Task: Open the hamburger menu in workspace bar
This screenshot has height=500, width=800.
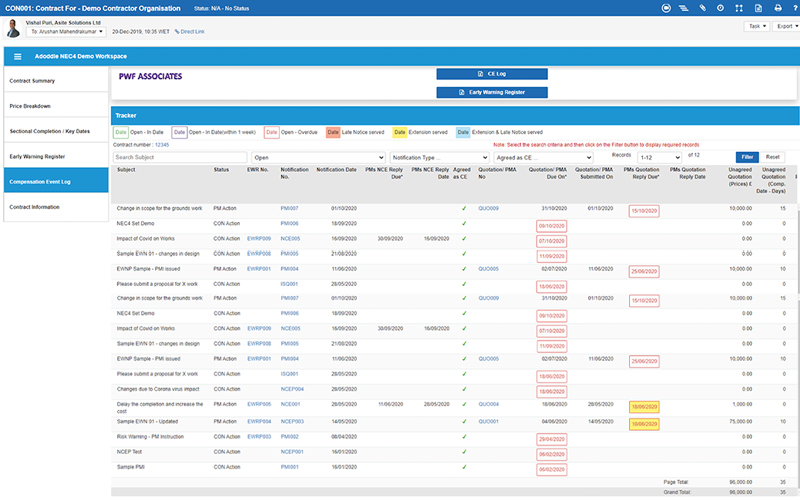Action: coord(17,57)
